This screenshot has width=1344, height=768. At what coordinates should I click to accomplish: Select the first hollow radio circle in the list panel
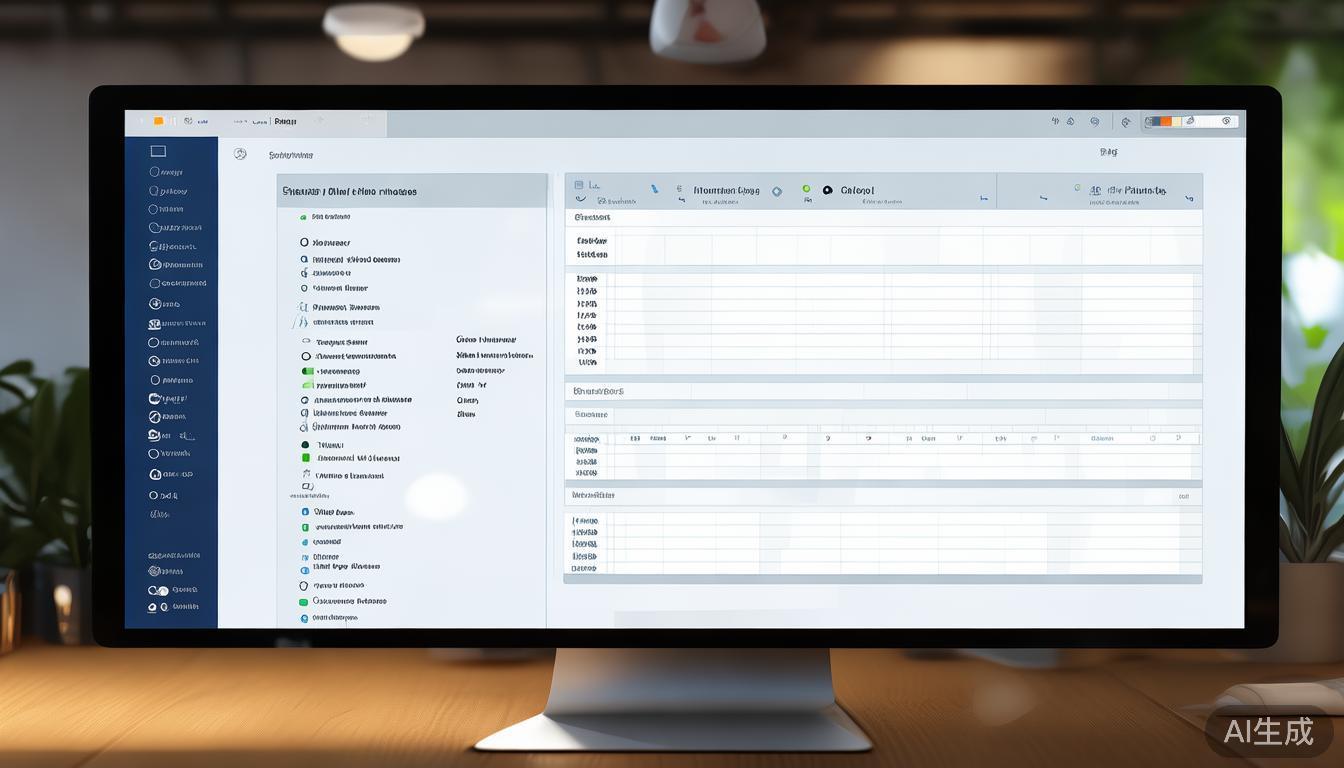point(304,242)
